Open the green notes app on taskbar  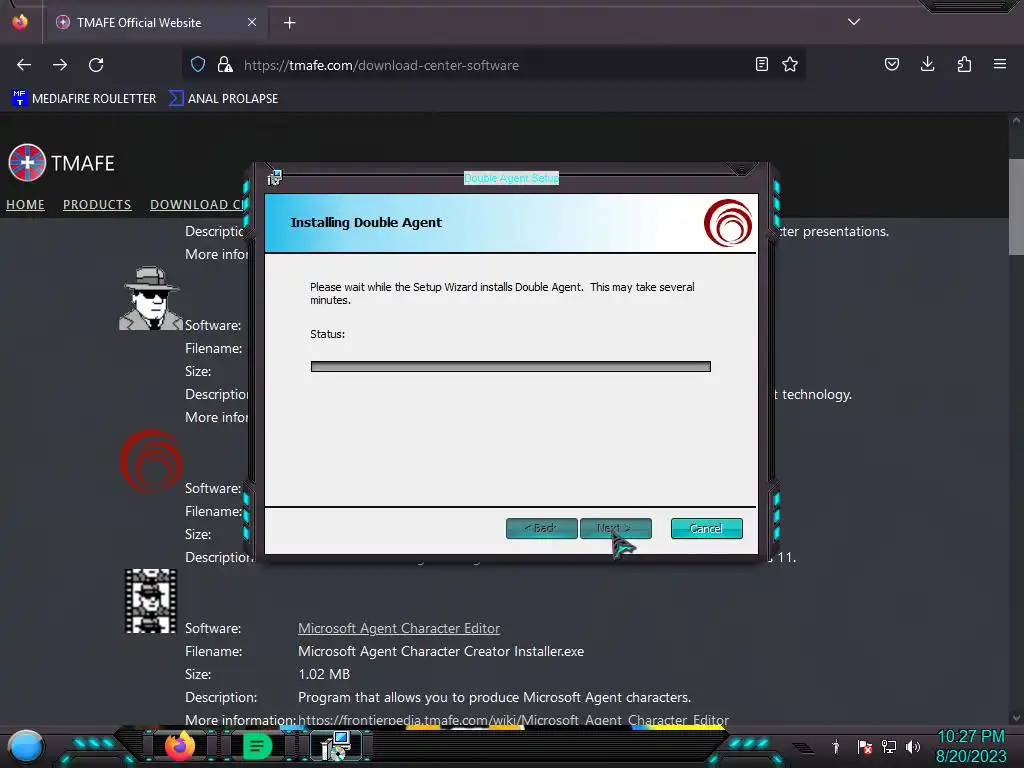pos(257,746)
